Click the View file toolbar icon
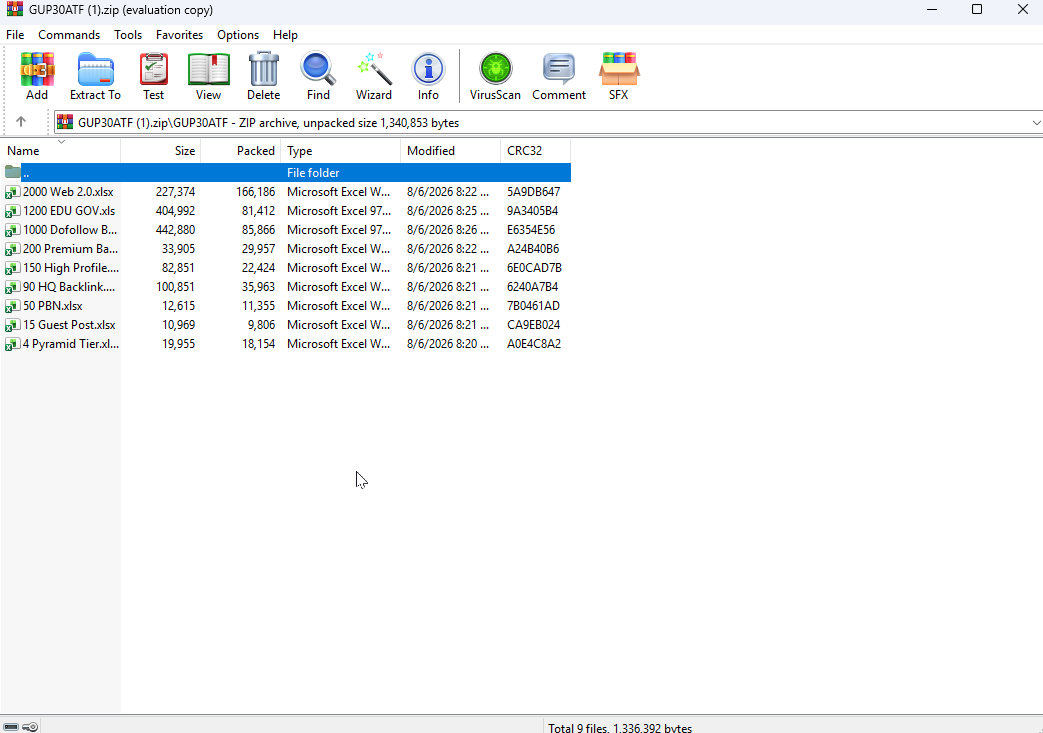 (208, 76)
